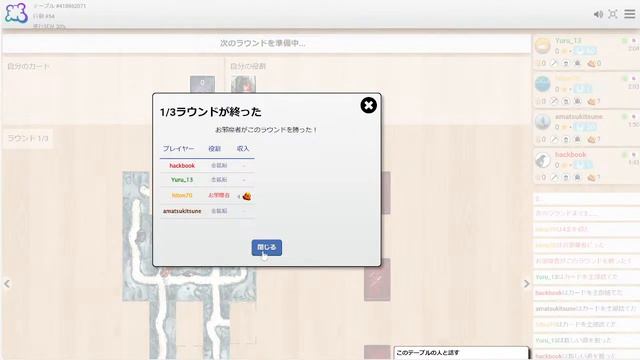The height and width of the screenshot is (360, 640).
Task: Toggle fullscreen mode icon in header
Action: (x=613, y=14)
